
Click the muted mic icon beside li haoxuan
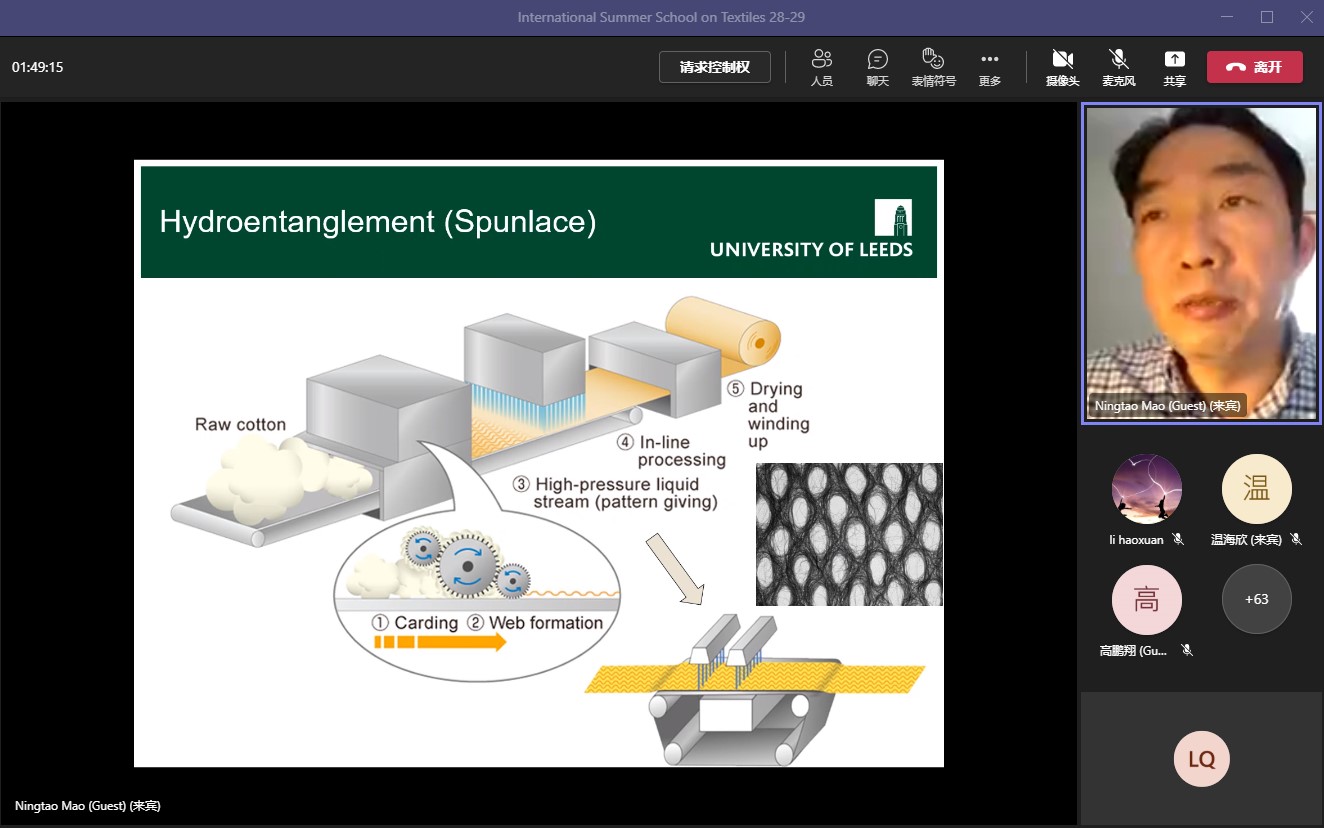point(1178,539)
